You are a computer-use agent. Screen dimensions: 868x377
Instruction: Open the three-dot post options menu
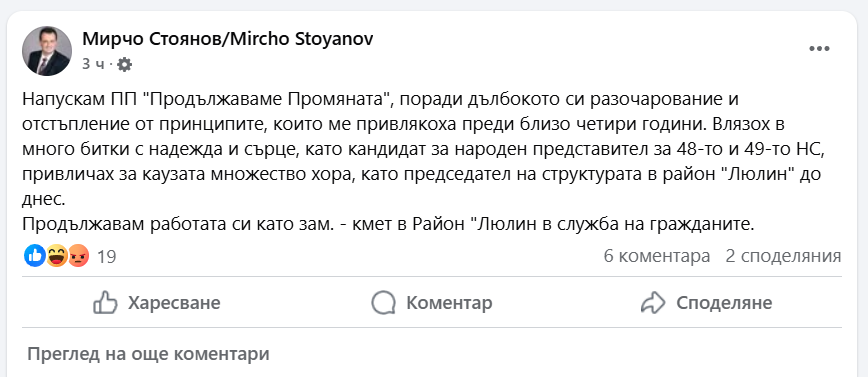click(x=819, y=49)
